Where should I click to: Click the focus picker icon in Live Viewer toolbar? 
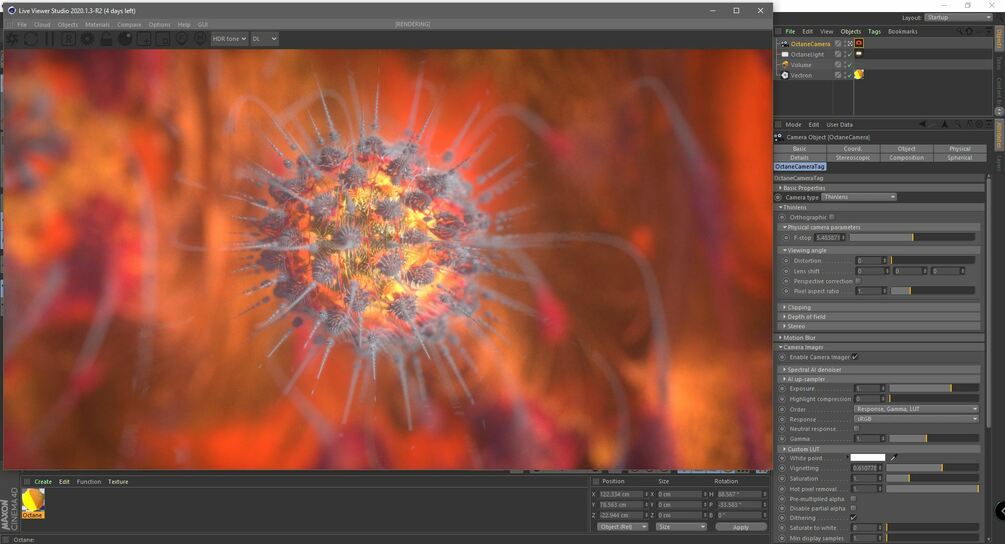[x=181, y=39]
